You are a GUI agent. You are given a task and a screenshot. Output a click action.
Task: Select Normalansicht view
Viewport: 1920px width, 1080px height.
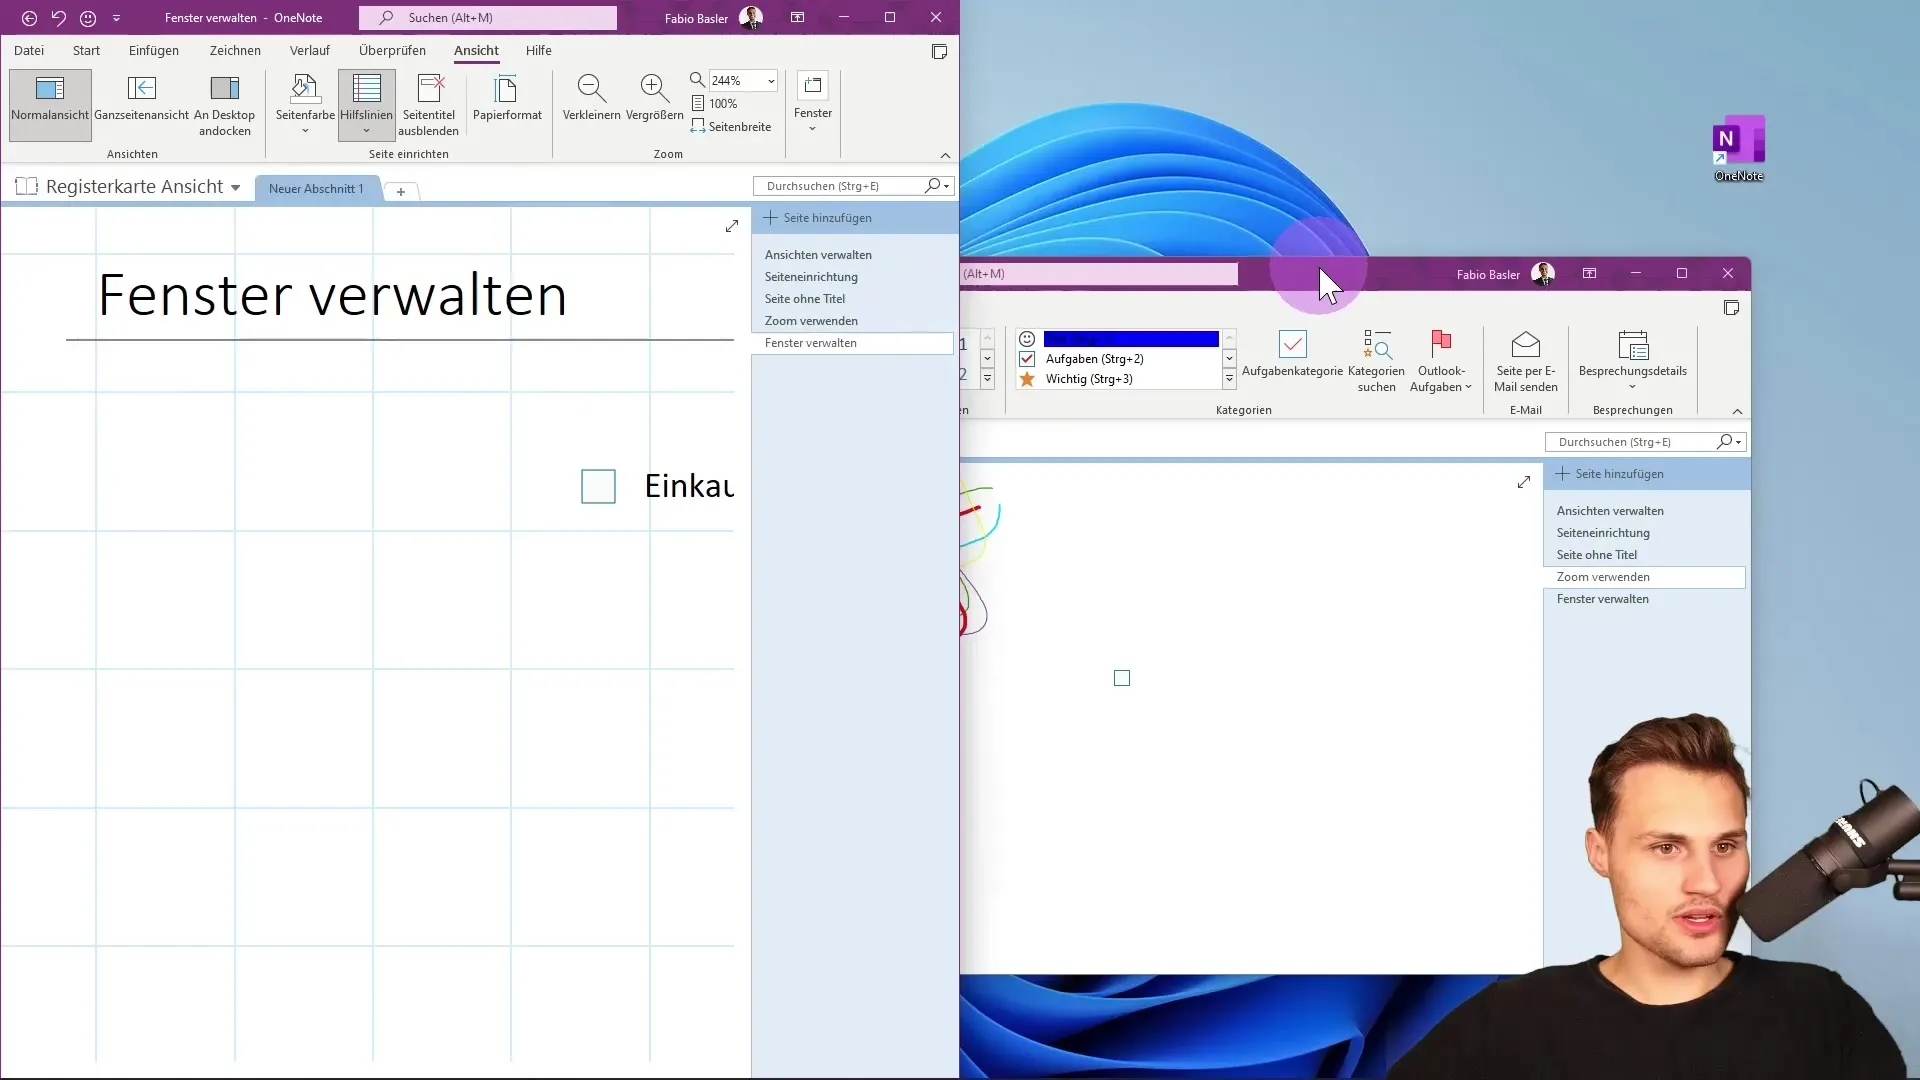pyautogui.click(x=50, y=104)
